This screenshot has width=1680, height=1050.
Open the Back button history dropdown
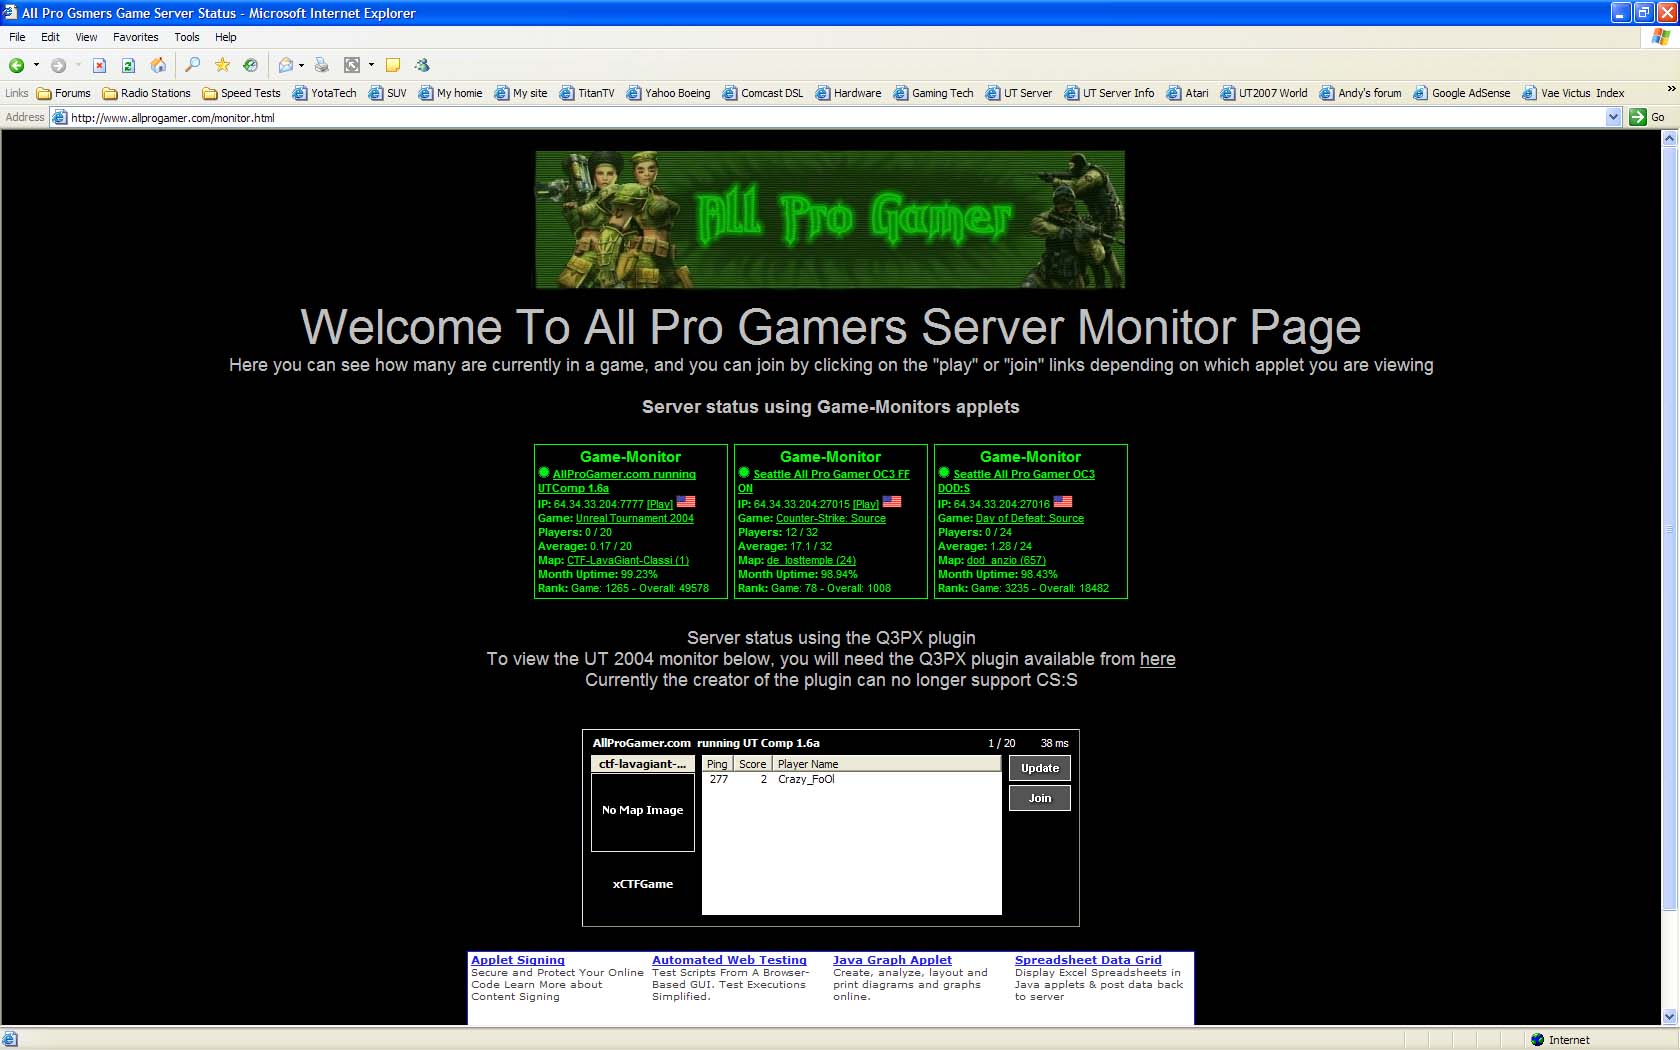(36, 65)
